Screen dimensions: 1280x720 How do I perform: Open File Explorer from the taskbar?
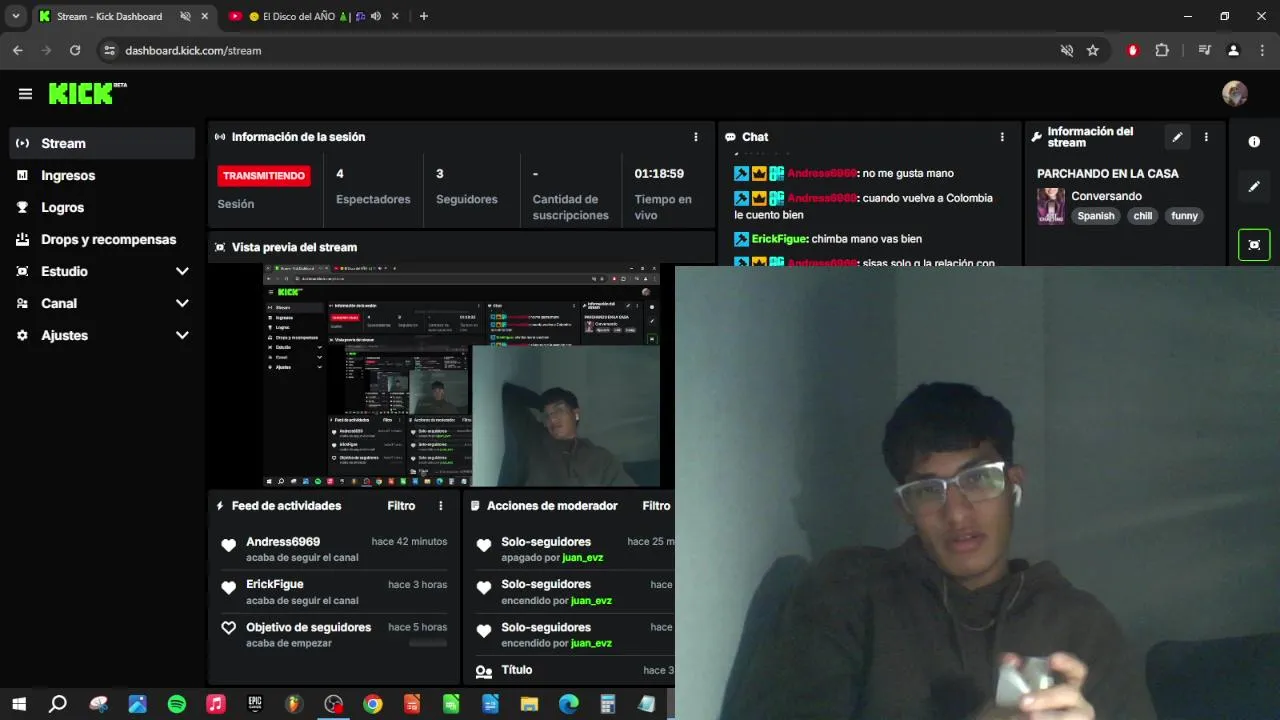point(529,704)
